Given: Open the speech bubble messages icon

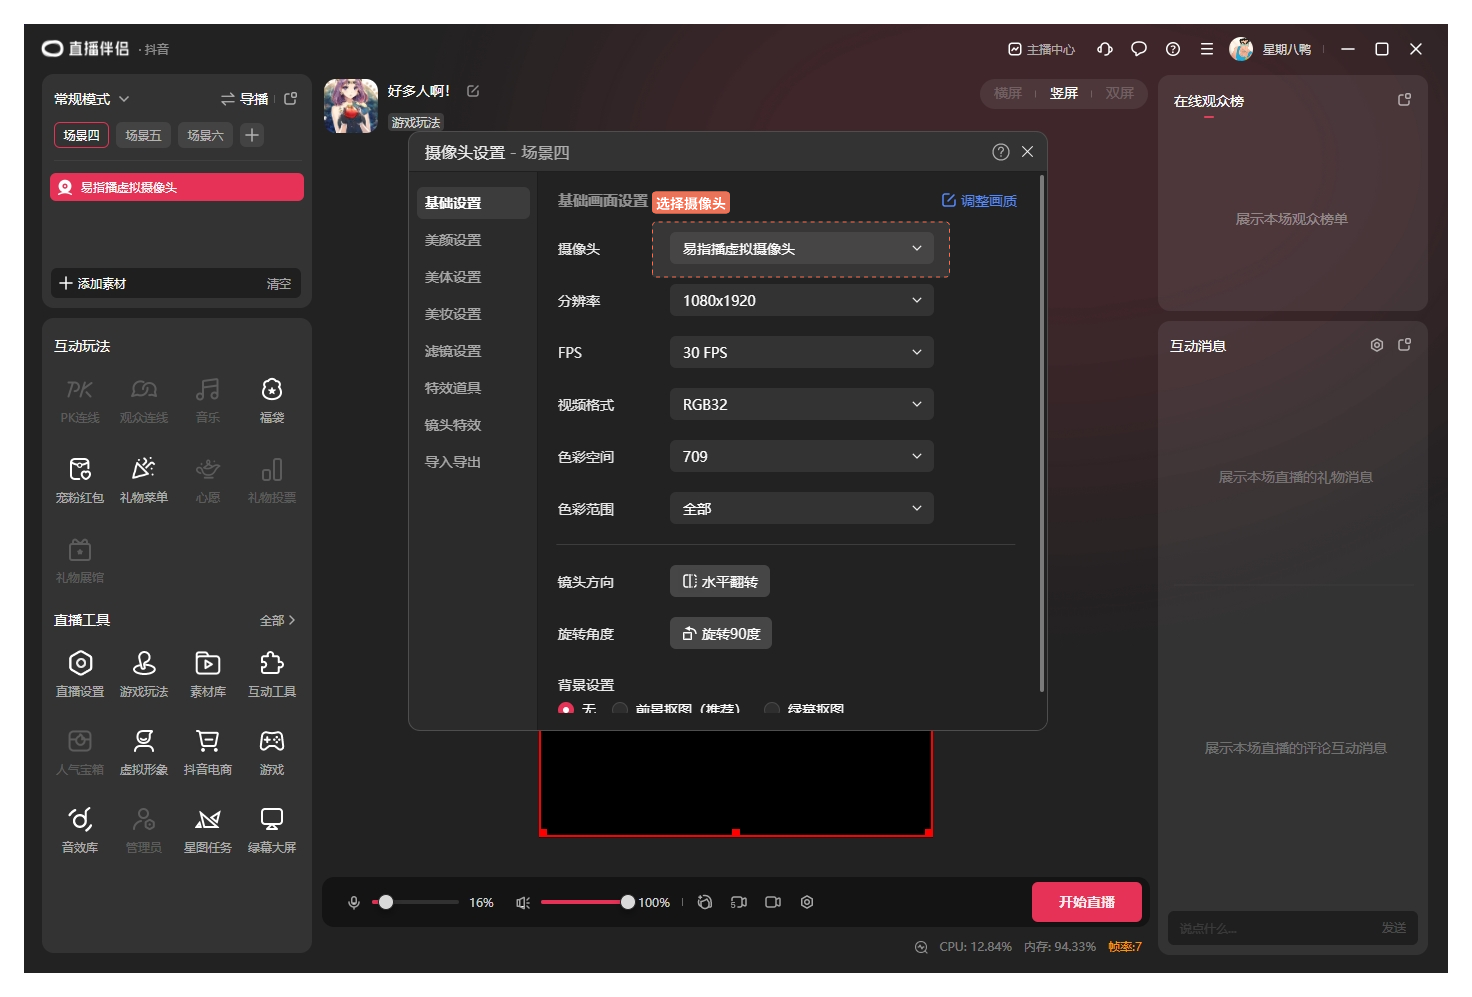Looking at the screenshot, I should (1139, 49).
